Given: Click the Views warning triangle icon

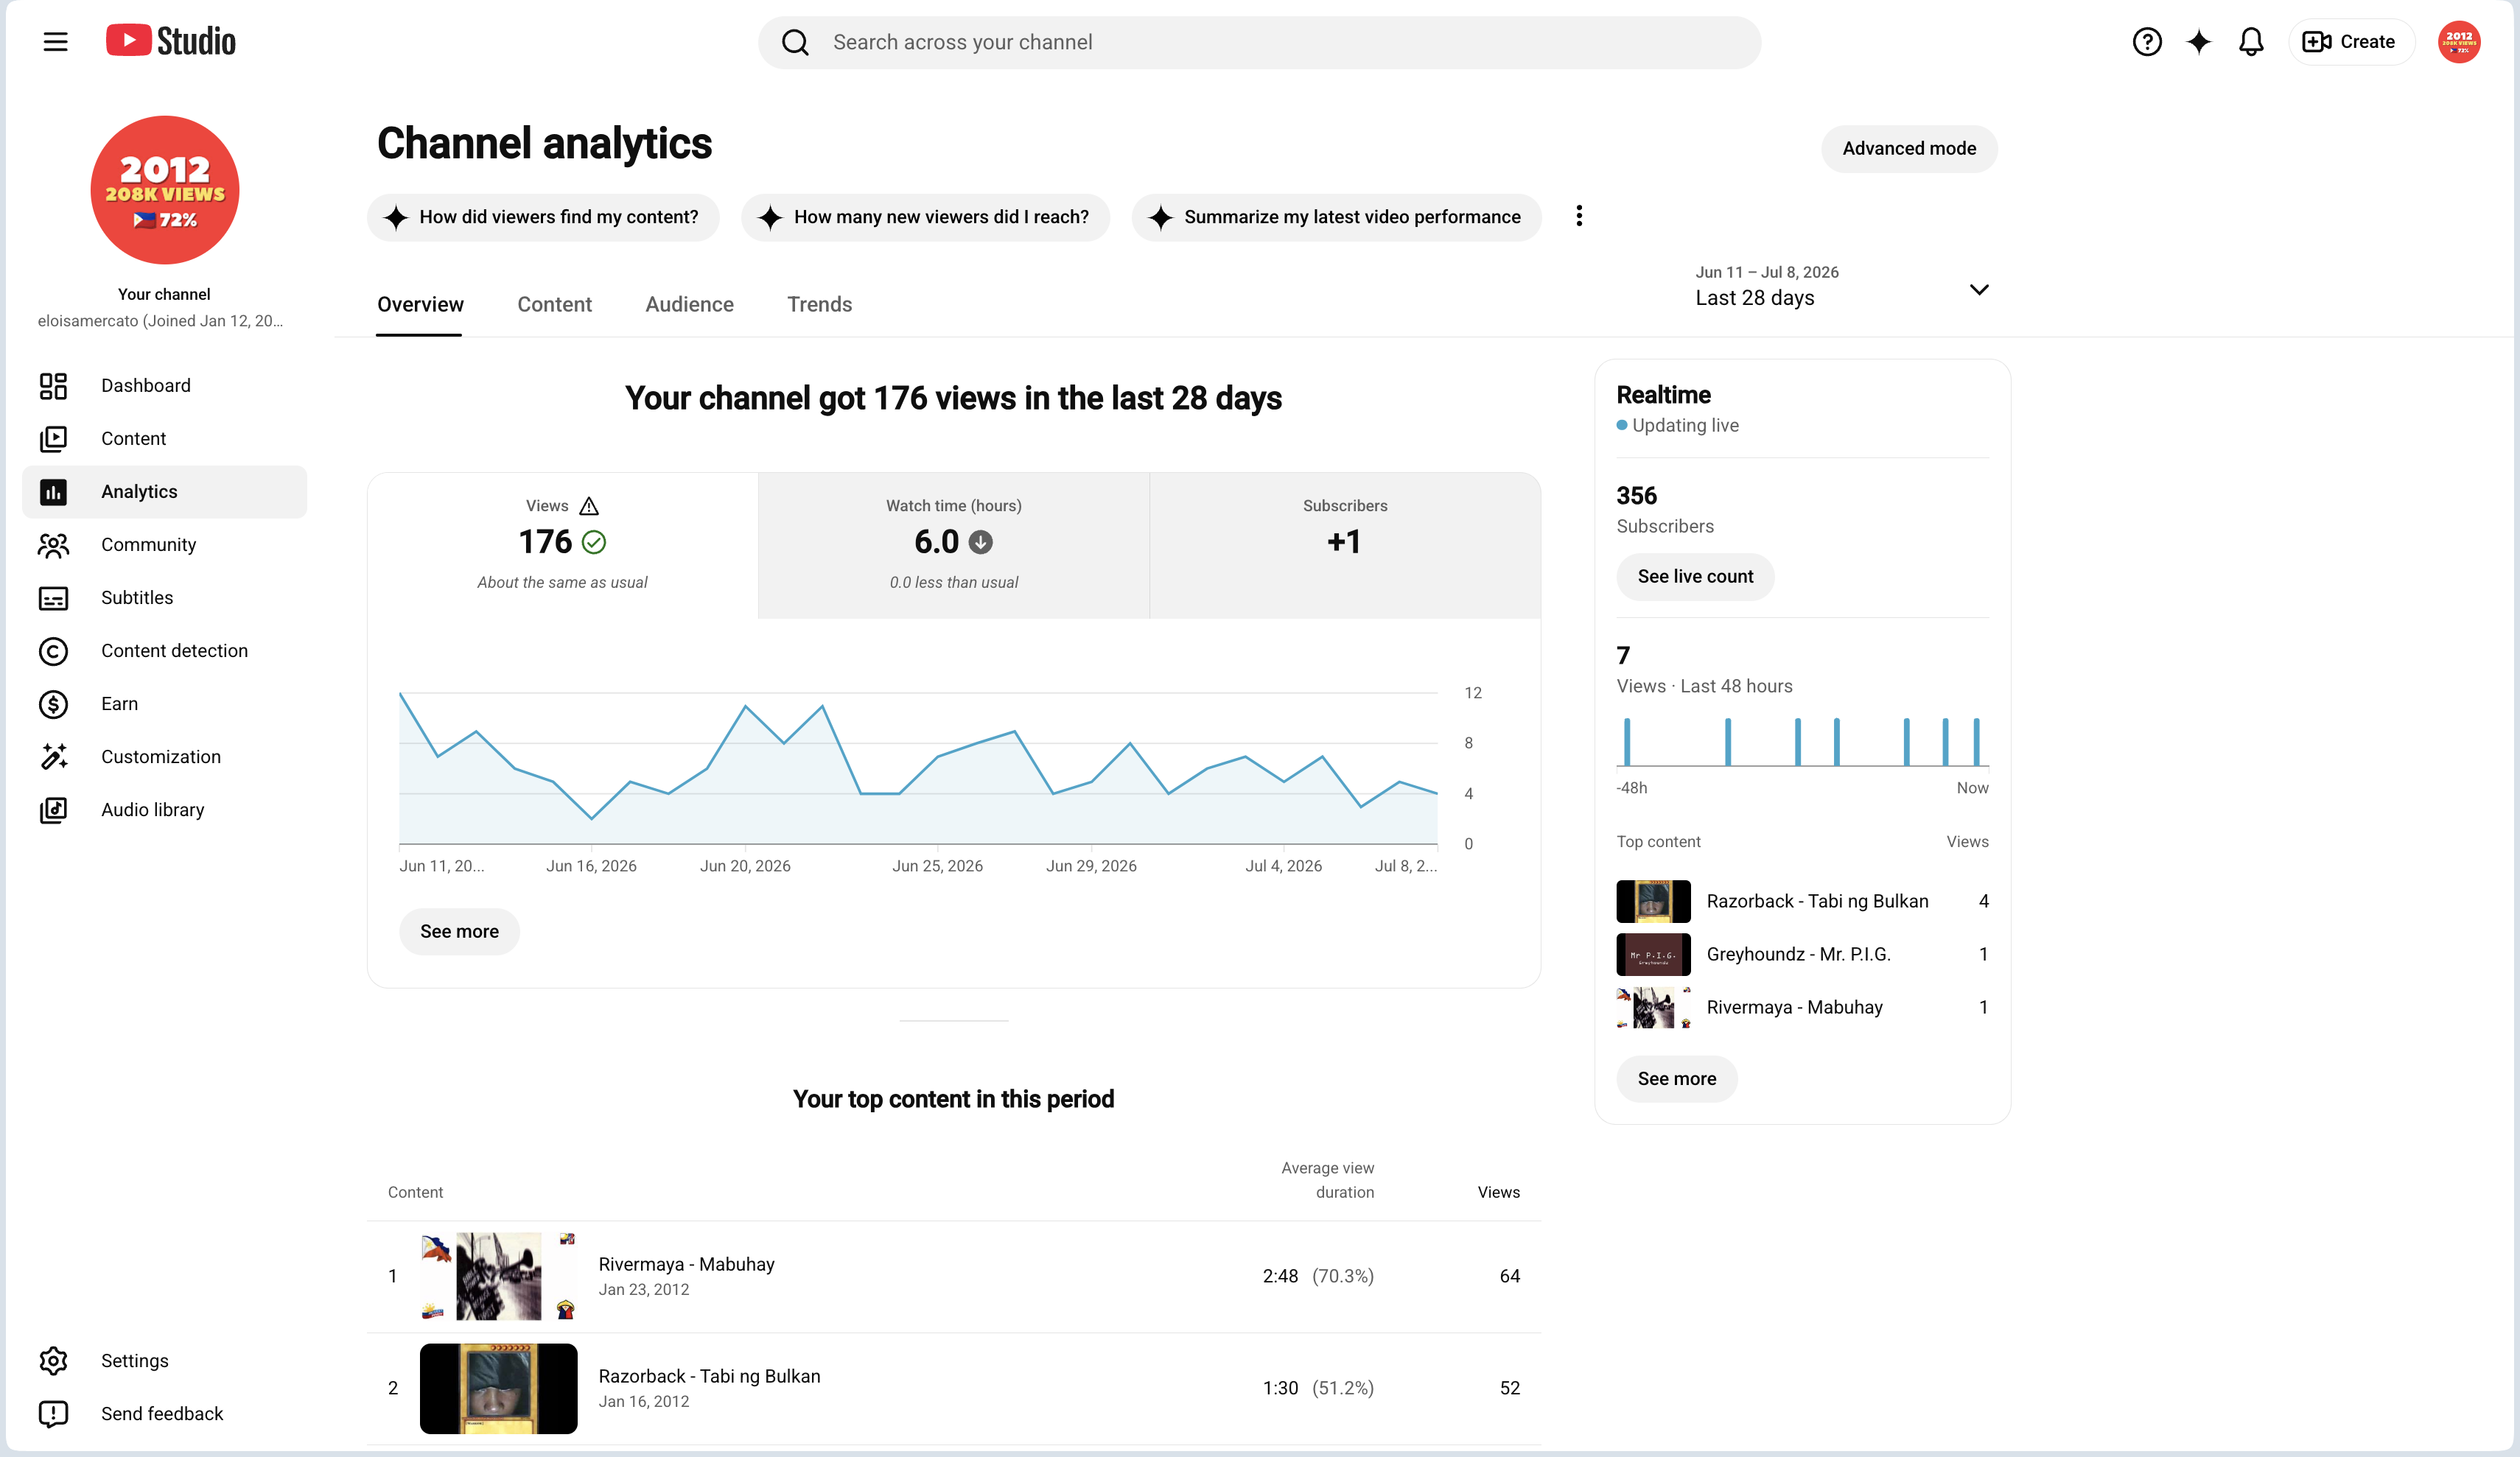Looking at the screenshot, I should pyautogui.click(x=589, y=506).
